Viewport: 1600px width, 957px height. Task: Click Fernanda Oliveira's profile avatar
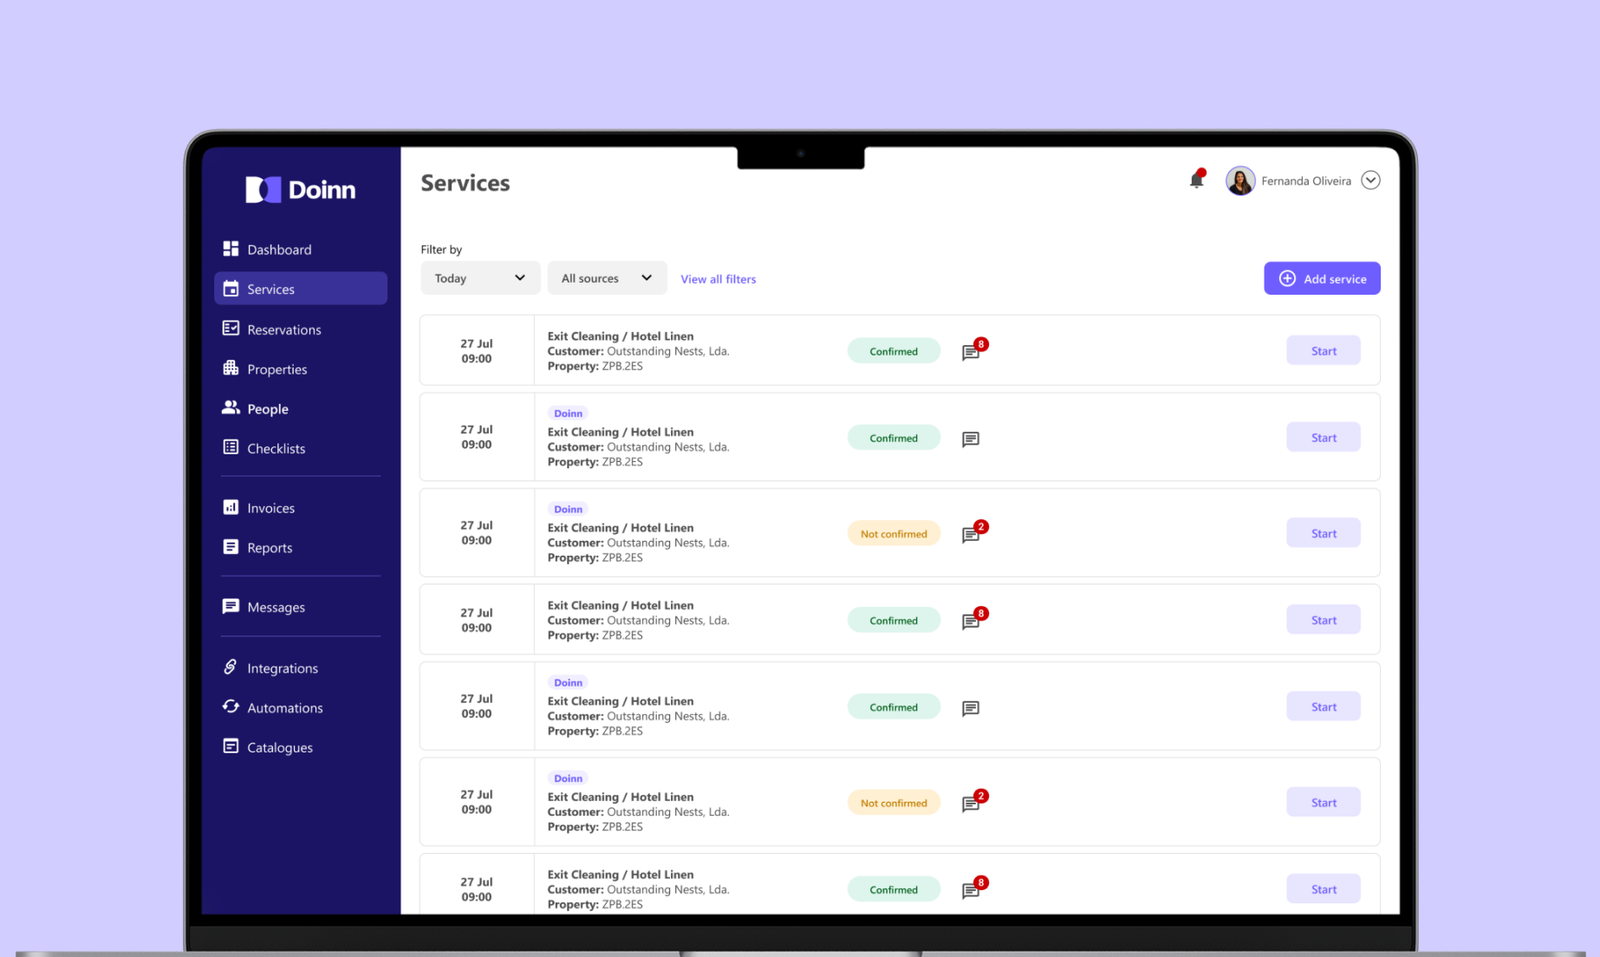pyautogui.click(x=1240, y=181)
